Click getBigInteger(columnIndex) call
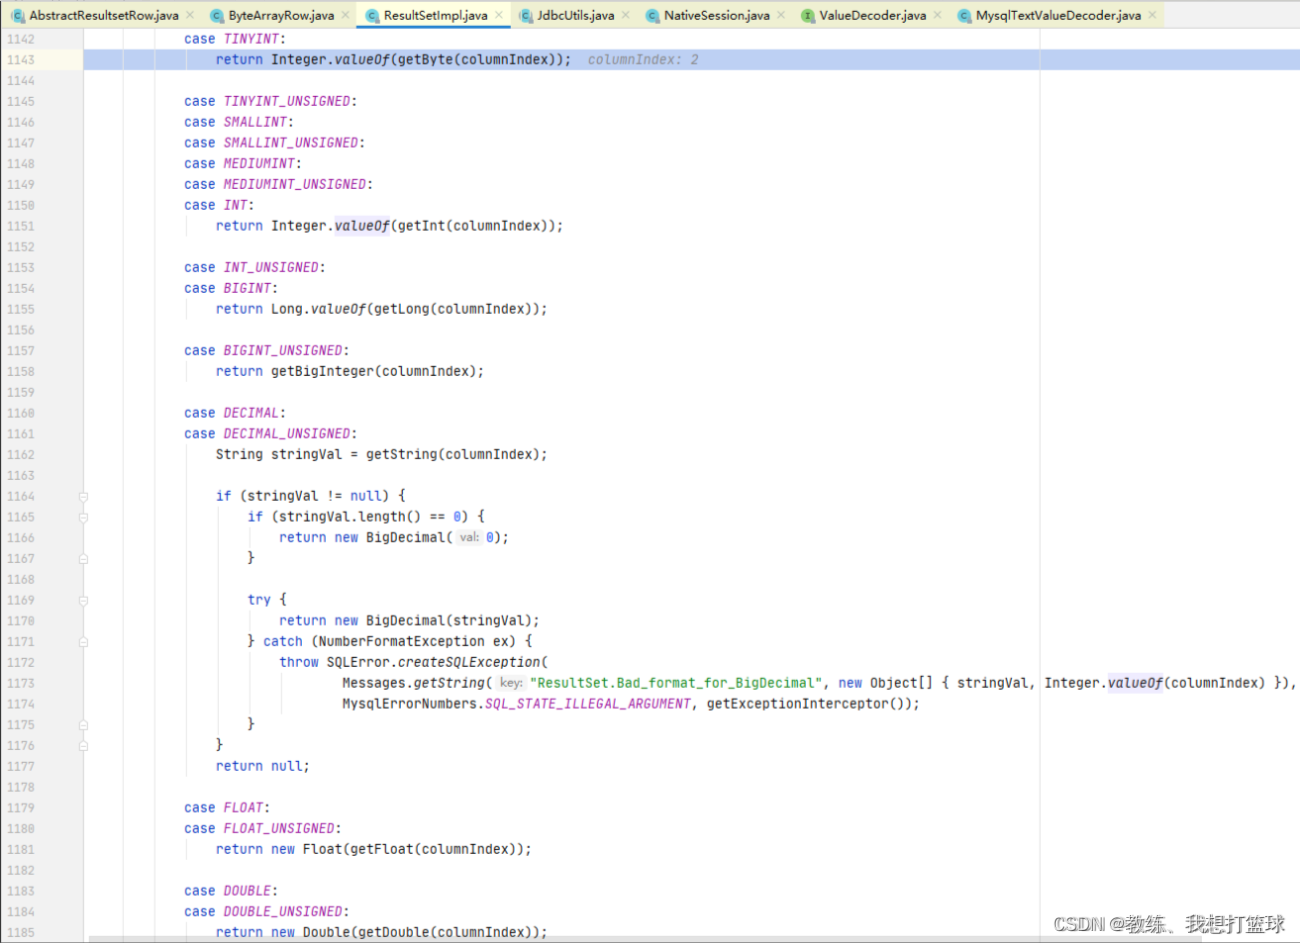 [373, 371]
